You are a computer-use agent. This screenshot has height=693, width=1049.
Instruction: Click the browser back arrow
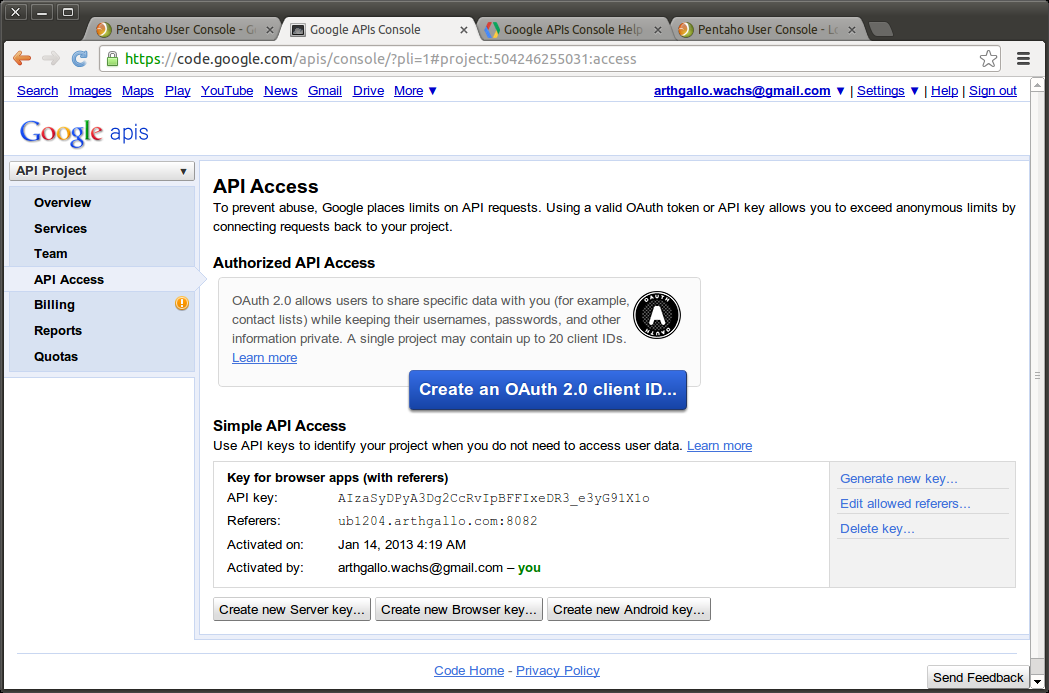[x=22, y=59]
